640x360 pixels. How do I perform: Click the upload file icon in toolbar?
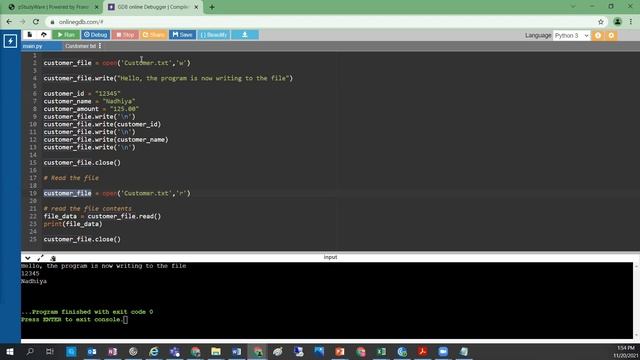tap(44, 35)
